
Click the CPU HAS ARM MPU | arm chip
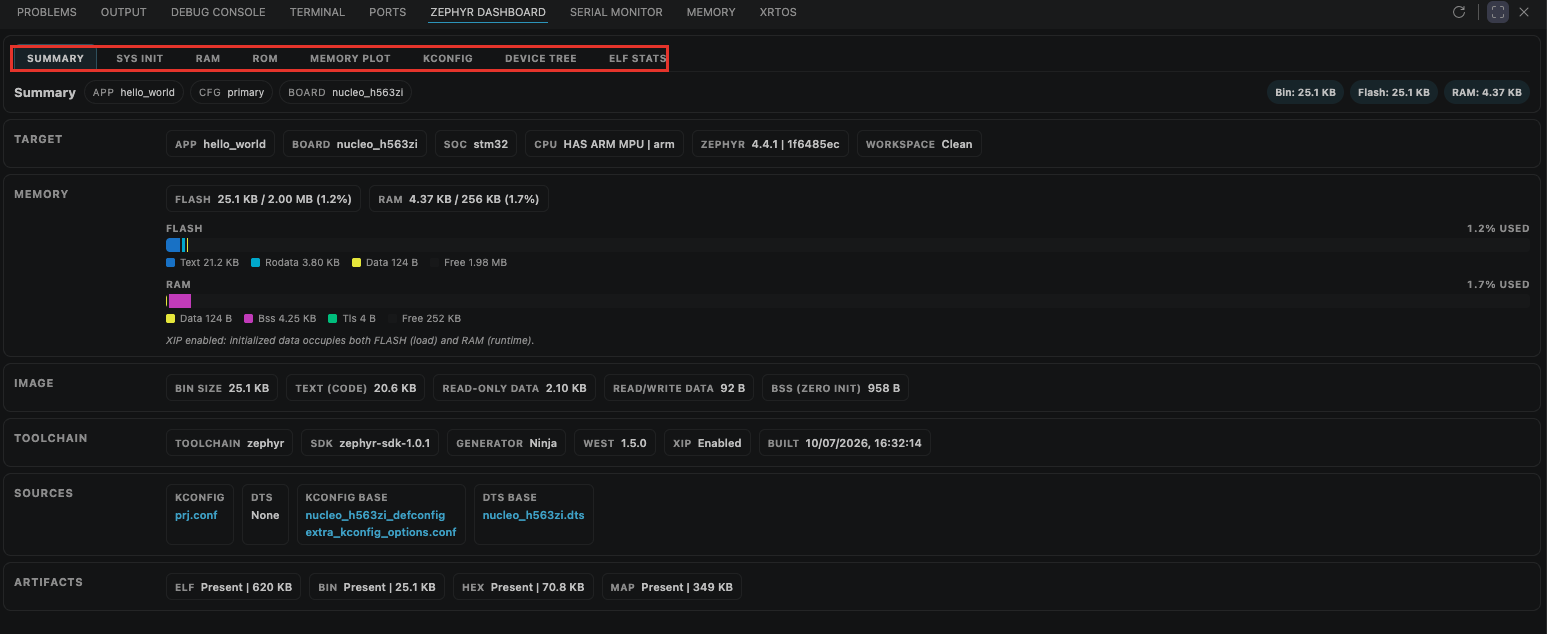tap(604, 144)
